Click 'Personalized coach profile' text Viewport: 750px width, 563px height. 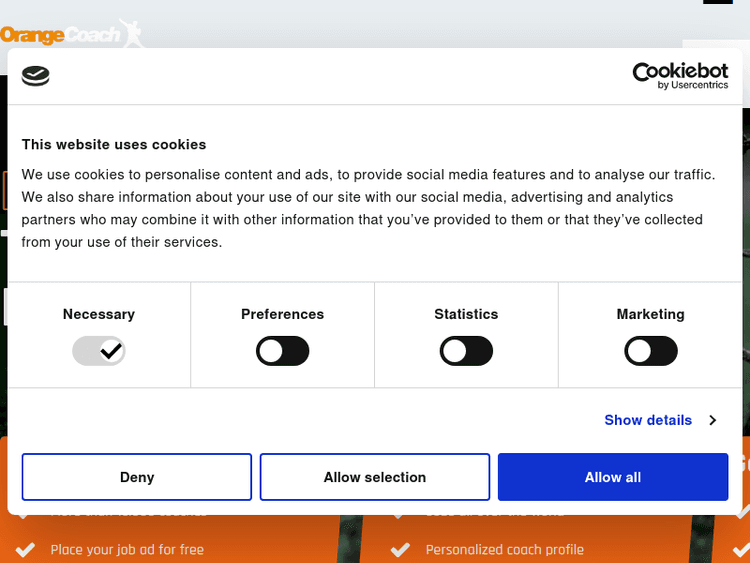pos(505,549)
